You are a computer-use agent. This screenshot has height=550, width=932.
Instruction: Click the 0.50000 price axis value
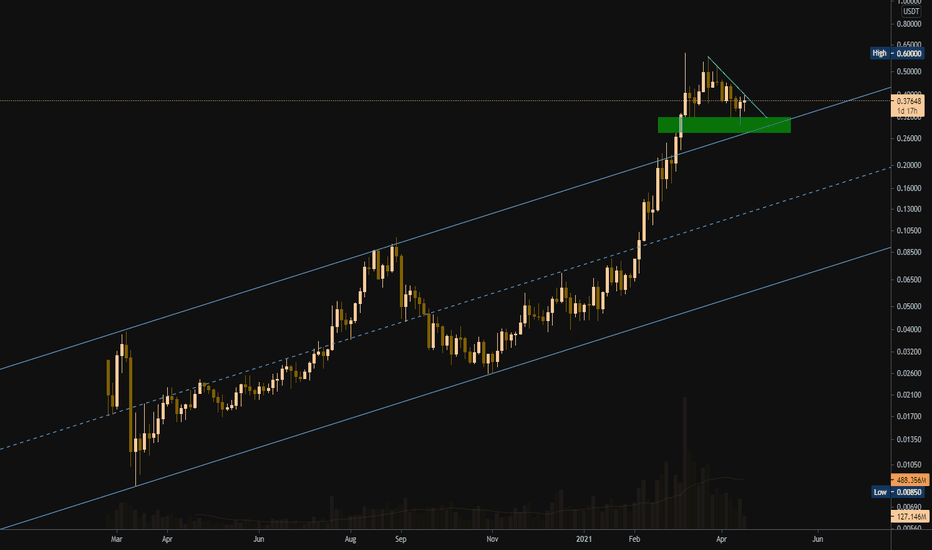[909, 72]
